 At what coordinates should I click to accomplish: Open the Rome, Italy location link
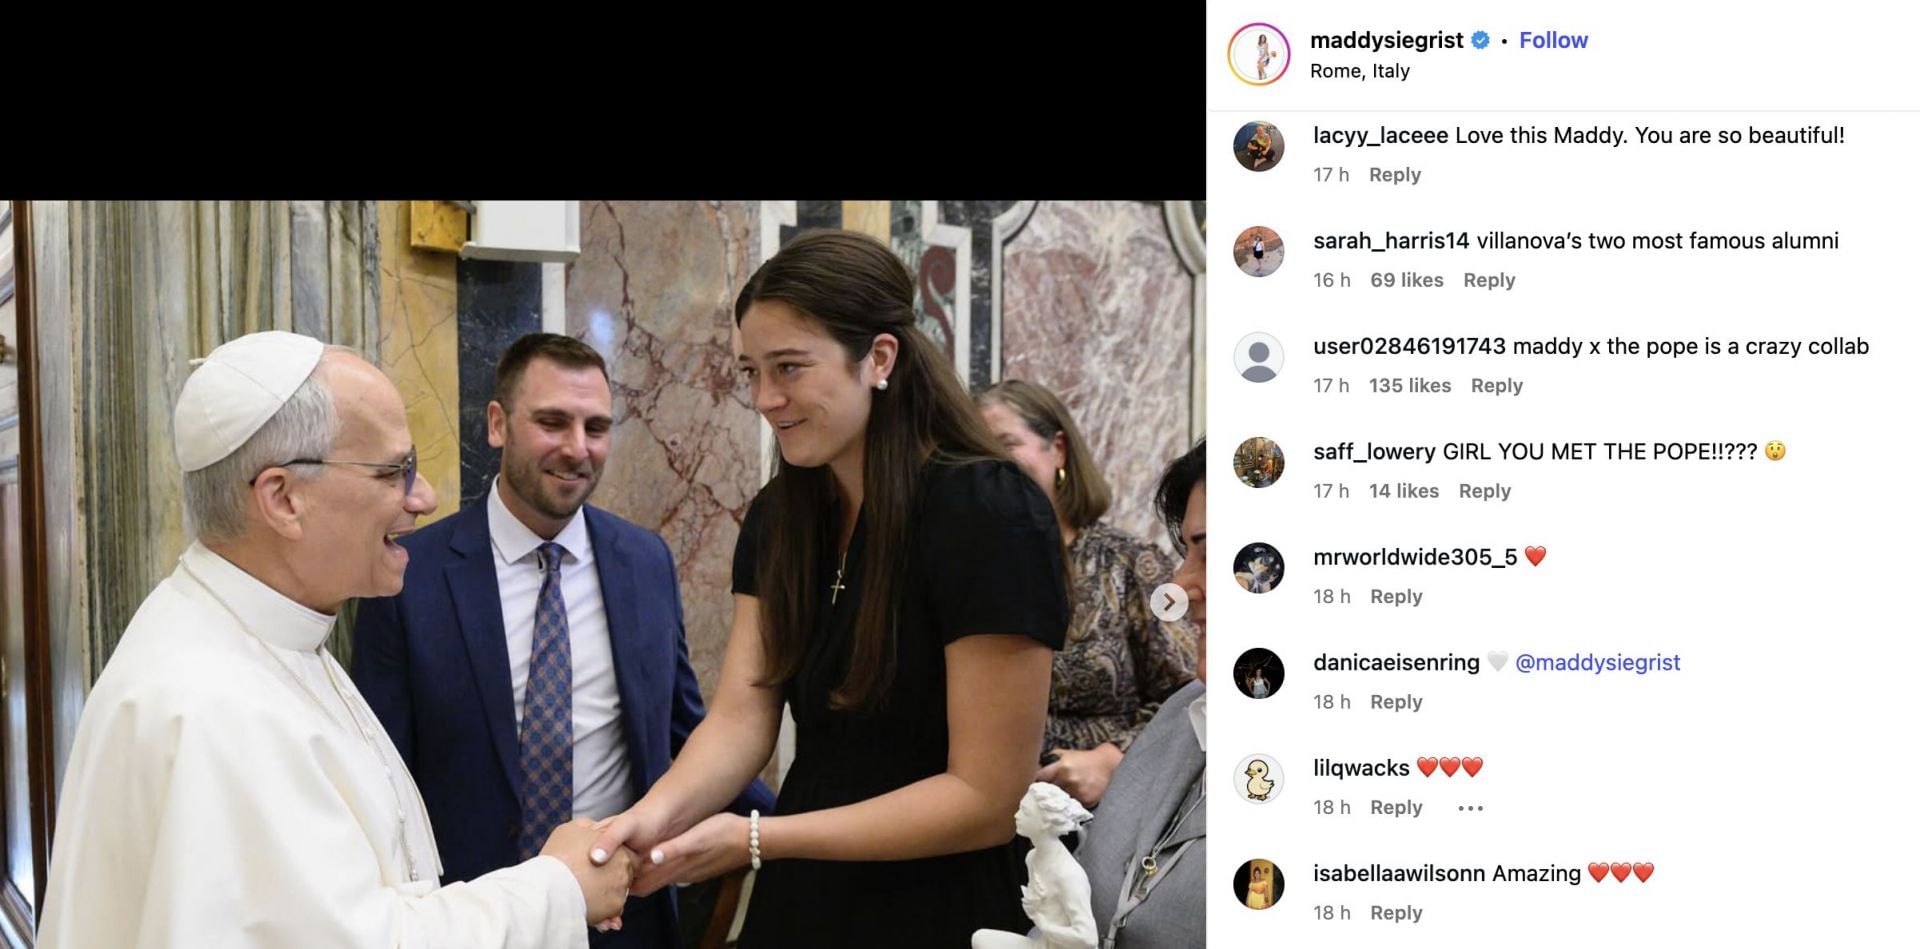coord(1360,71)
